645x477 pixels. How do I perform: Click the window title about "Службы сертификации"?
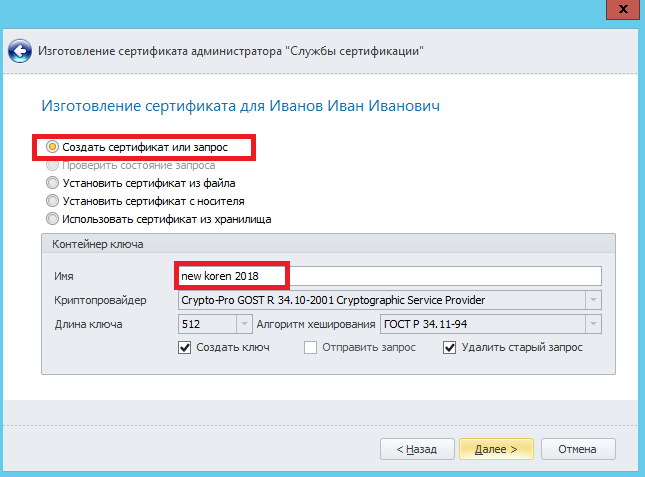(231, 51)
